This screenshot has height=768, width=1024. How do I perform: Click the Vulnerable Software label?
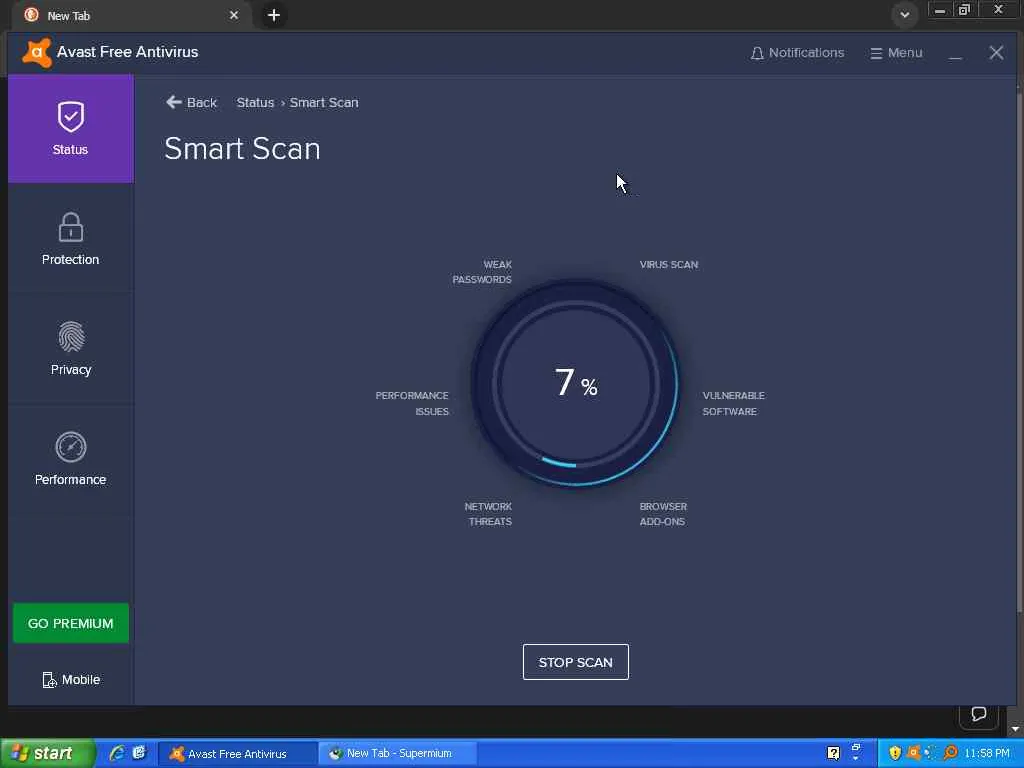click(733, 404)
